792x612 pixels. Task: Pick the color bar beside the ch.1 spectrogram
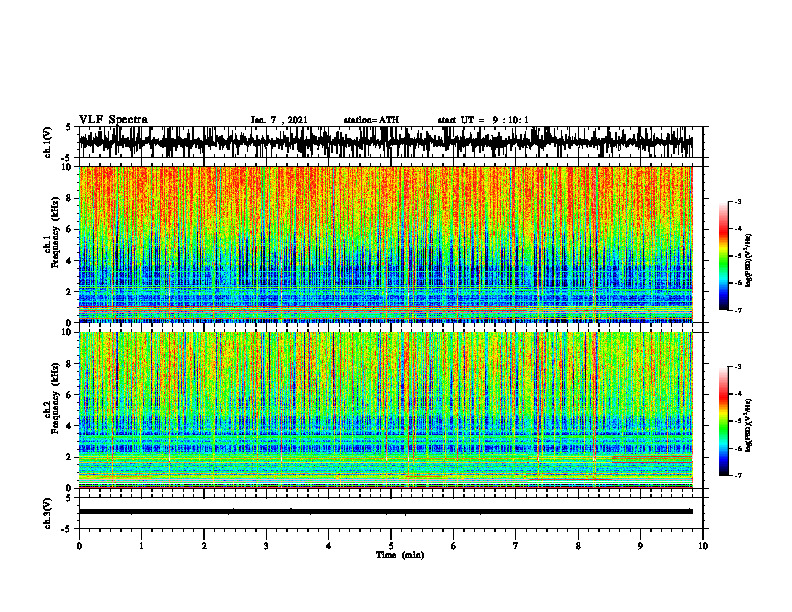(x=723, y=256)
